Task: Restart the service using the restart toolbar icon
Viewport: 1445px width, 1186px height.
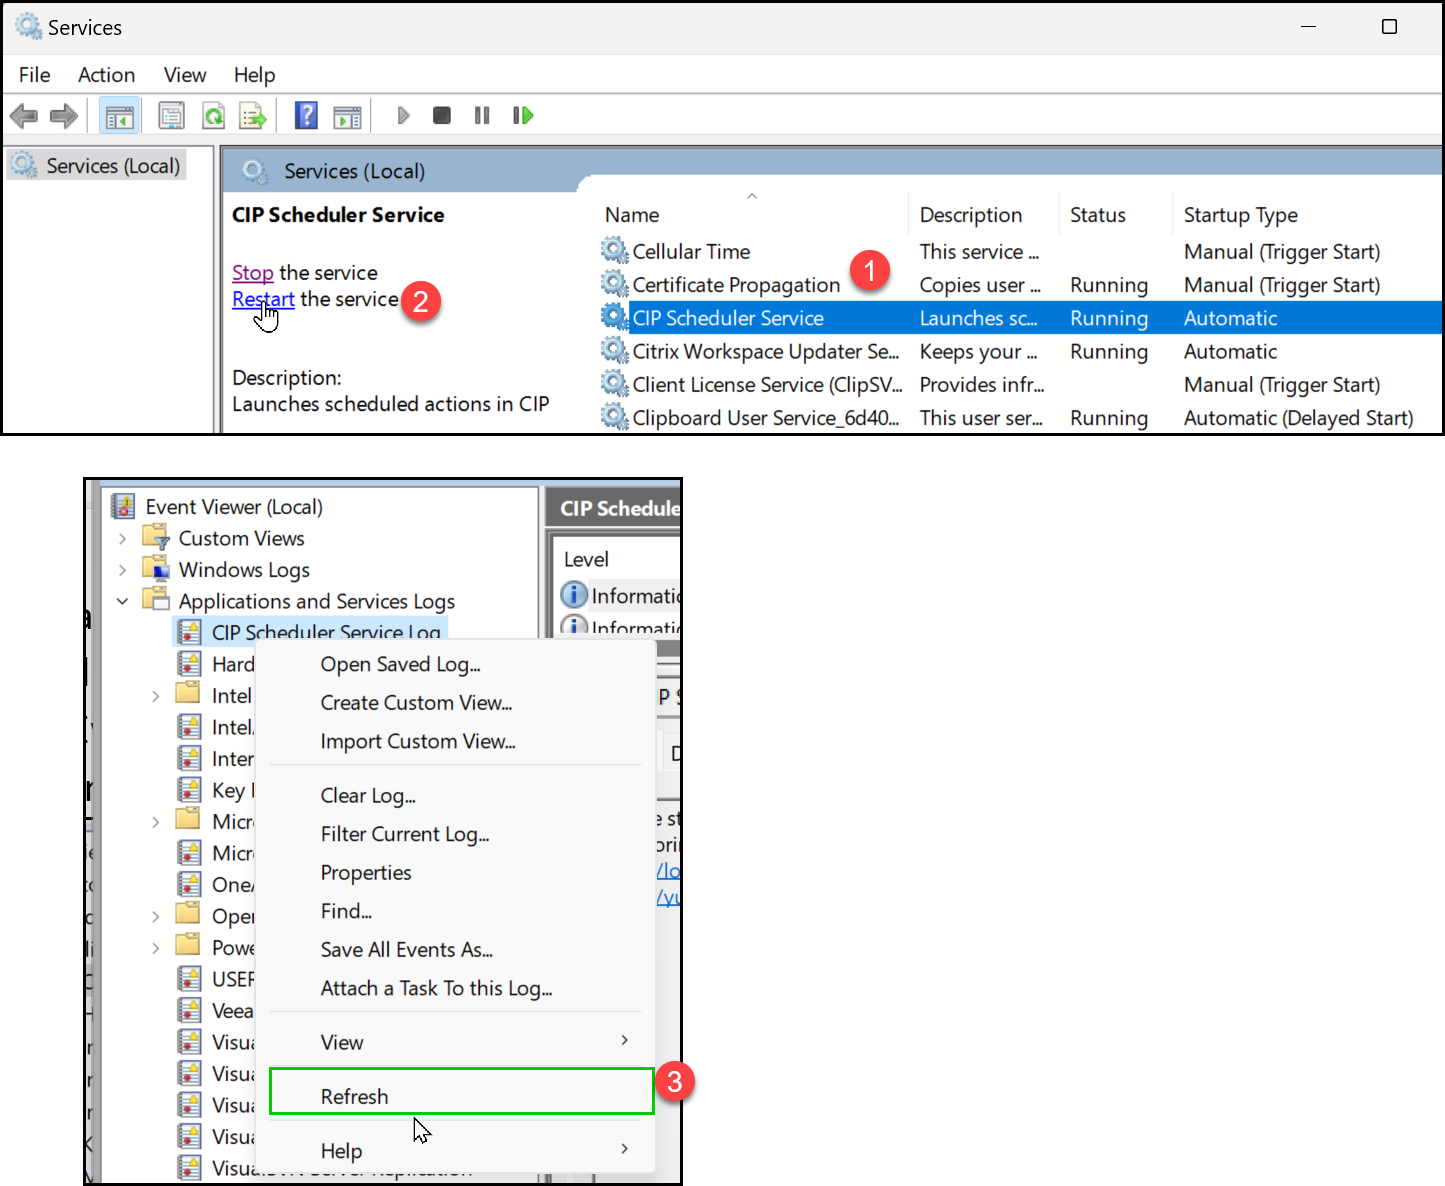Action: 522,115
